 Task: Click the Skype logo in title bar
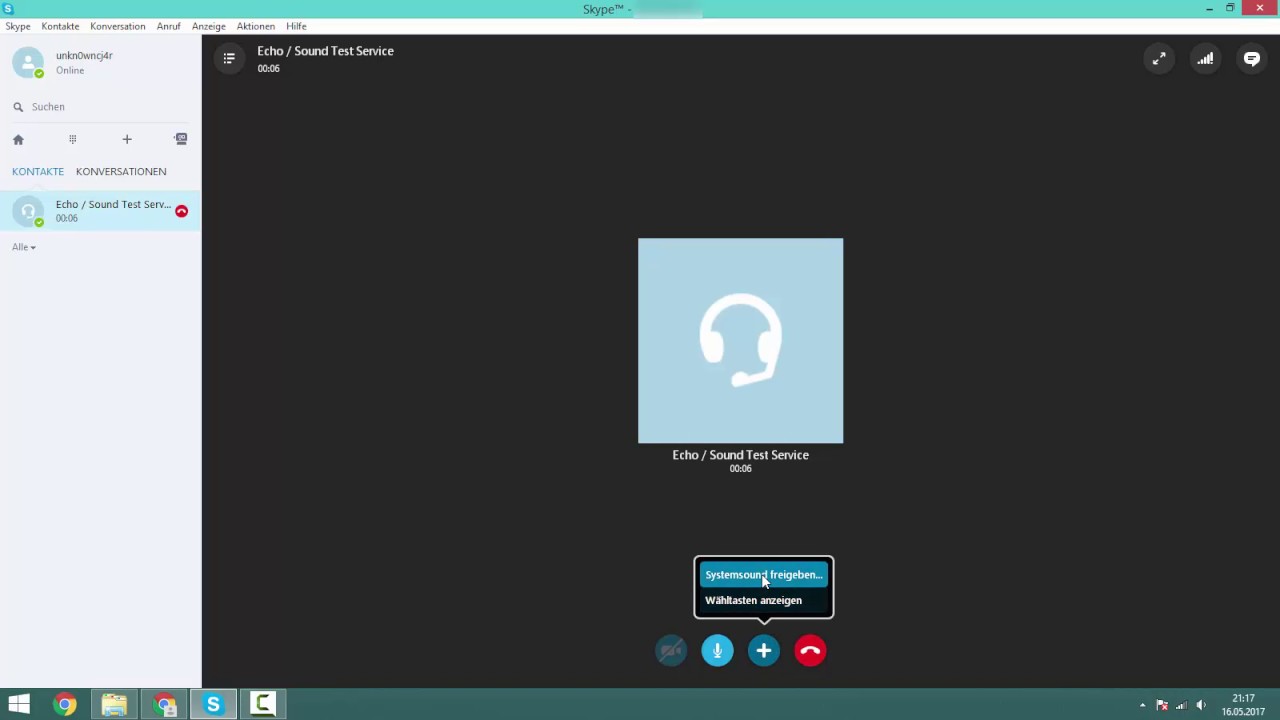[9, 8]
